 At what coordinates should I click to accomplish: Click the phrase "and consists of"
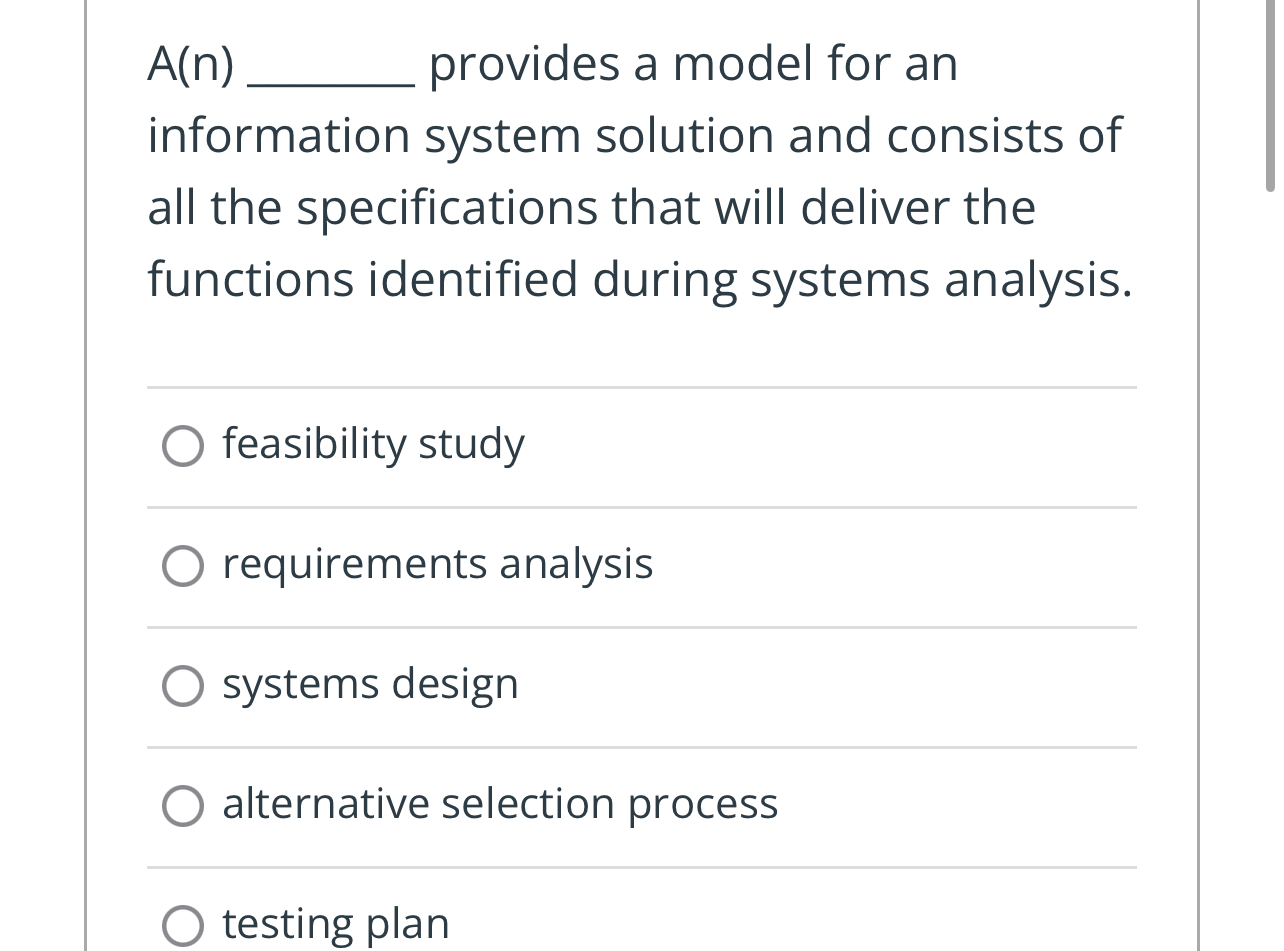[954, 136]
